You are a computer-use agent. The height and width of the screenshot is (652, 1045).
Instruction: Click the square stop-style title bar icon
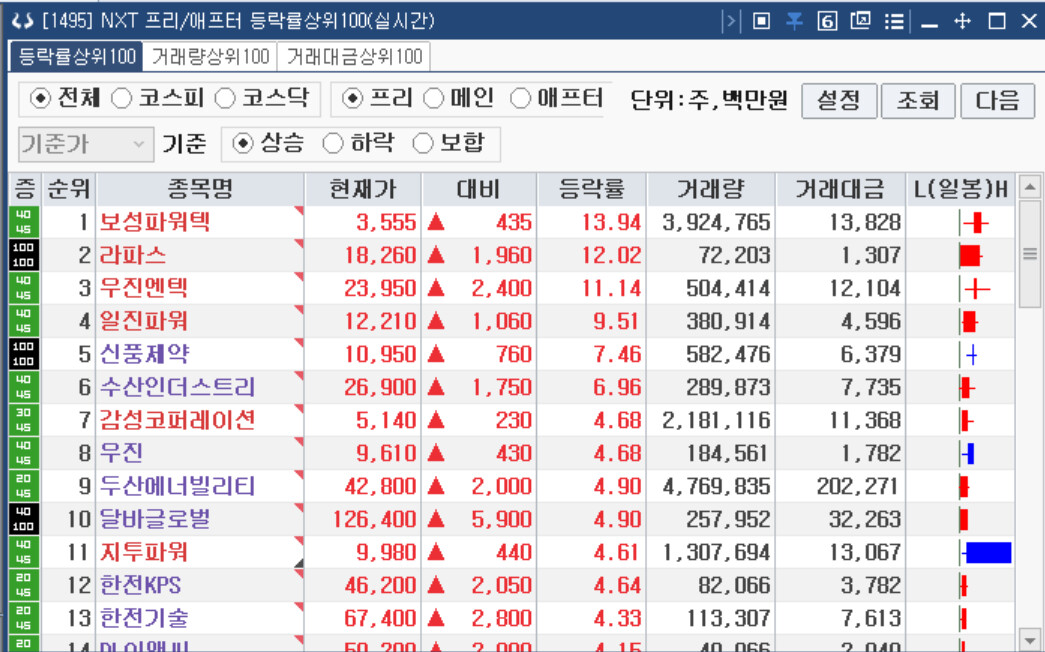761,21
